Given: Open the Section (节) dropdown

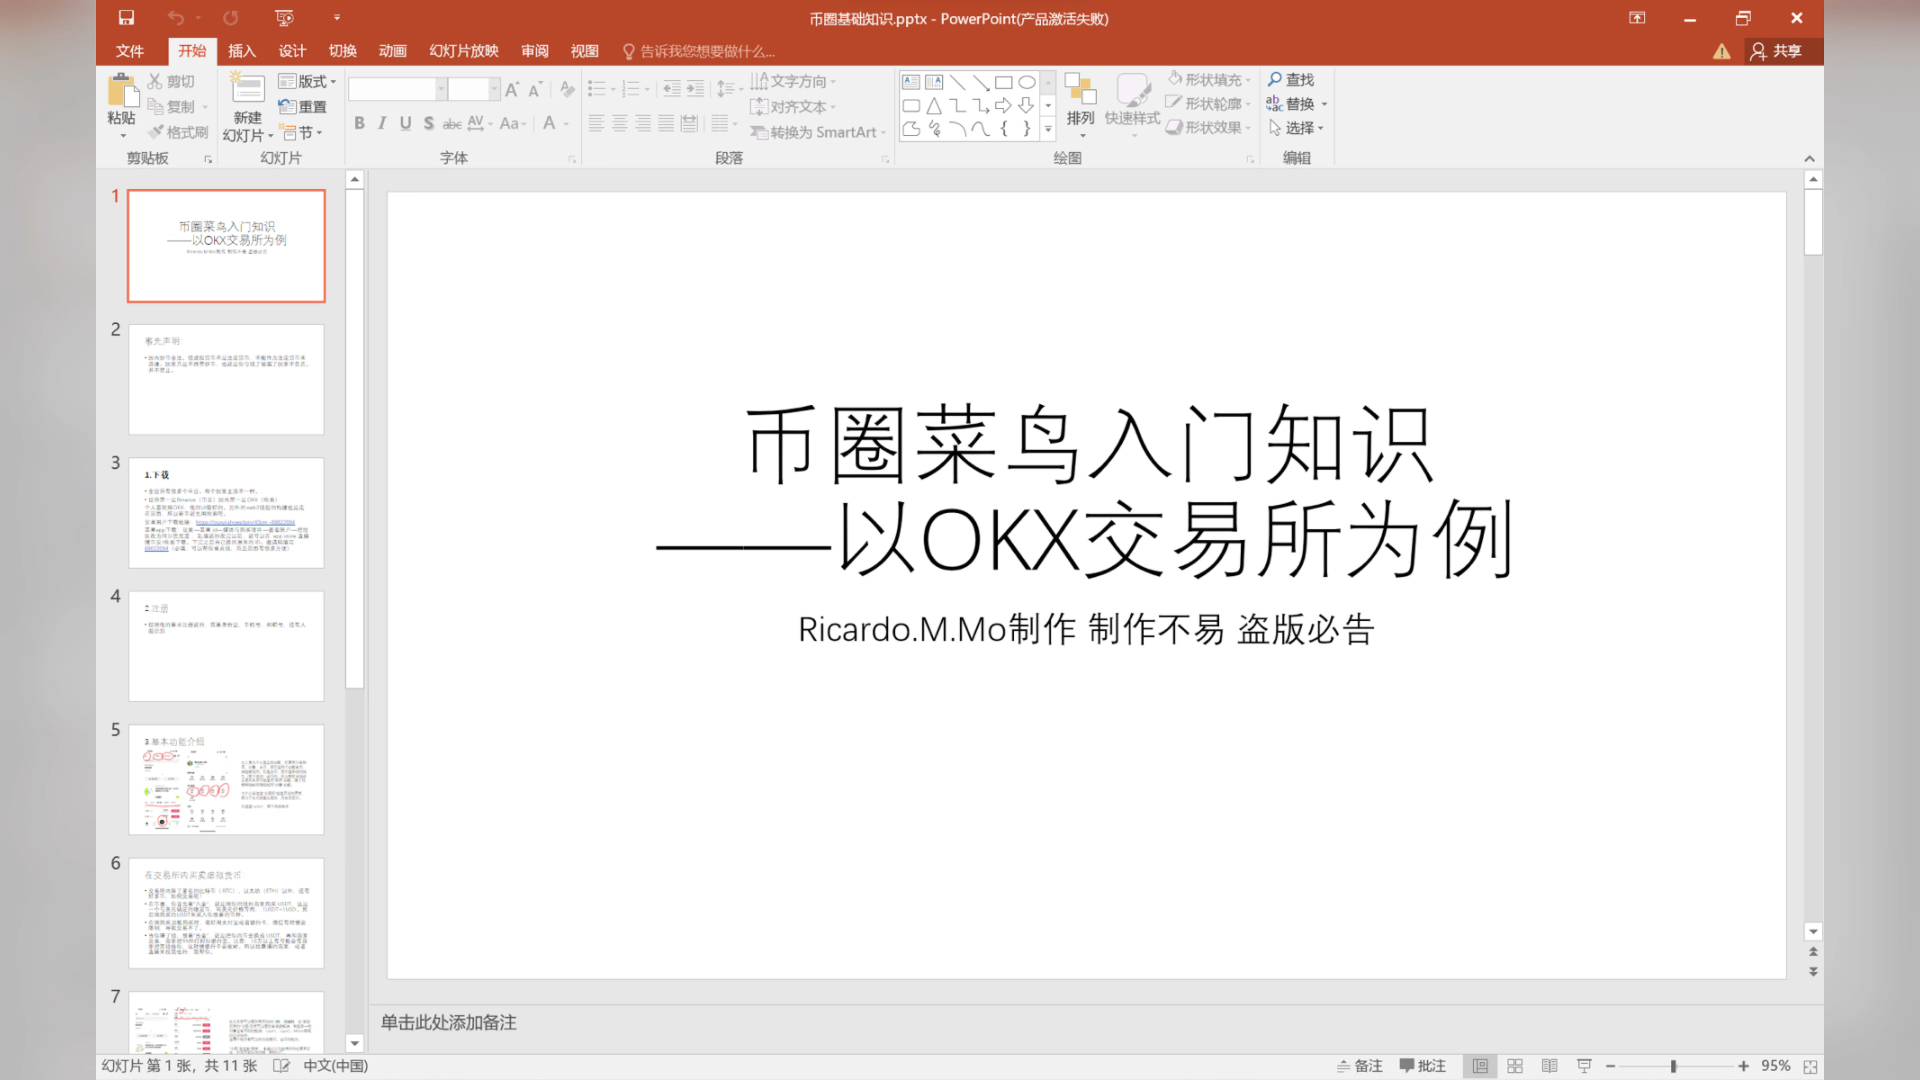Looking at the screenshot, I should click(x=301, y=132).
